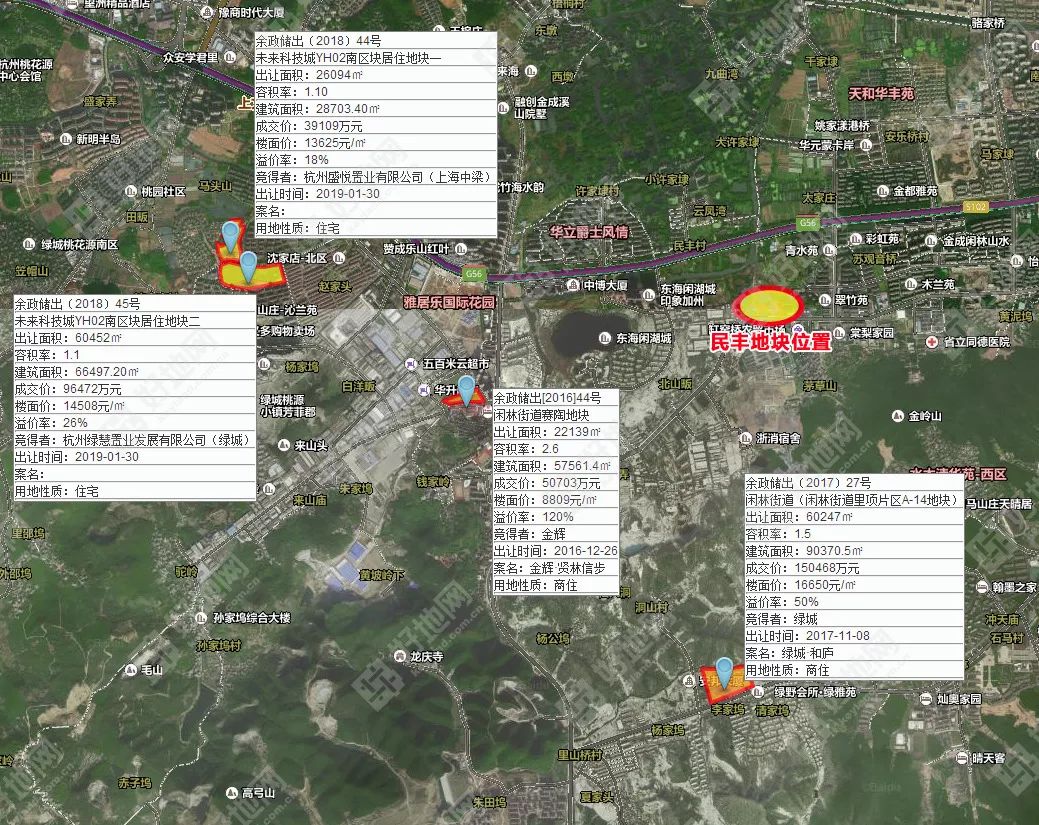Click the place icon beside 灿奥家园
Viewport: 1039px width, 825px height.
926,698
